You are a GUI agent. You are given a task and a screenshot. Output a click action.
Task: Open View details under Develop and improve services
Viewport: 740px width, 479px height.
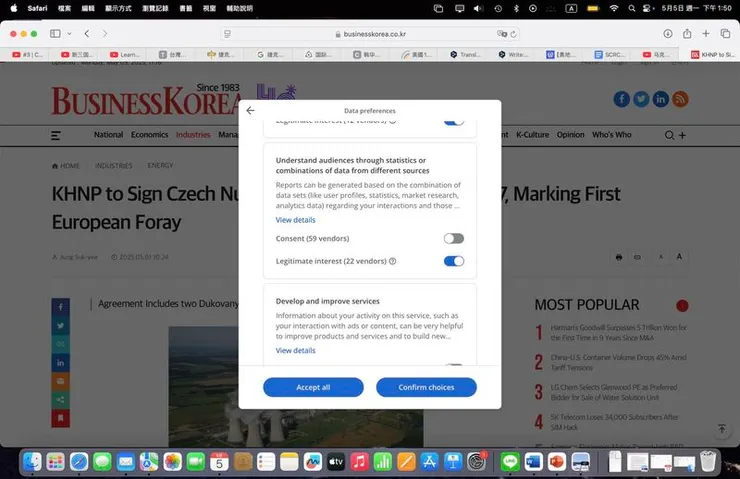295,351
